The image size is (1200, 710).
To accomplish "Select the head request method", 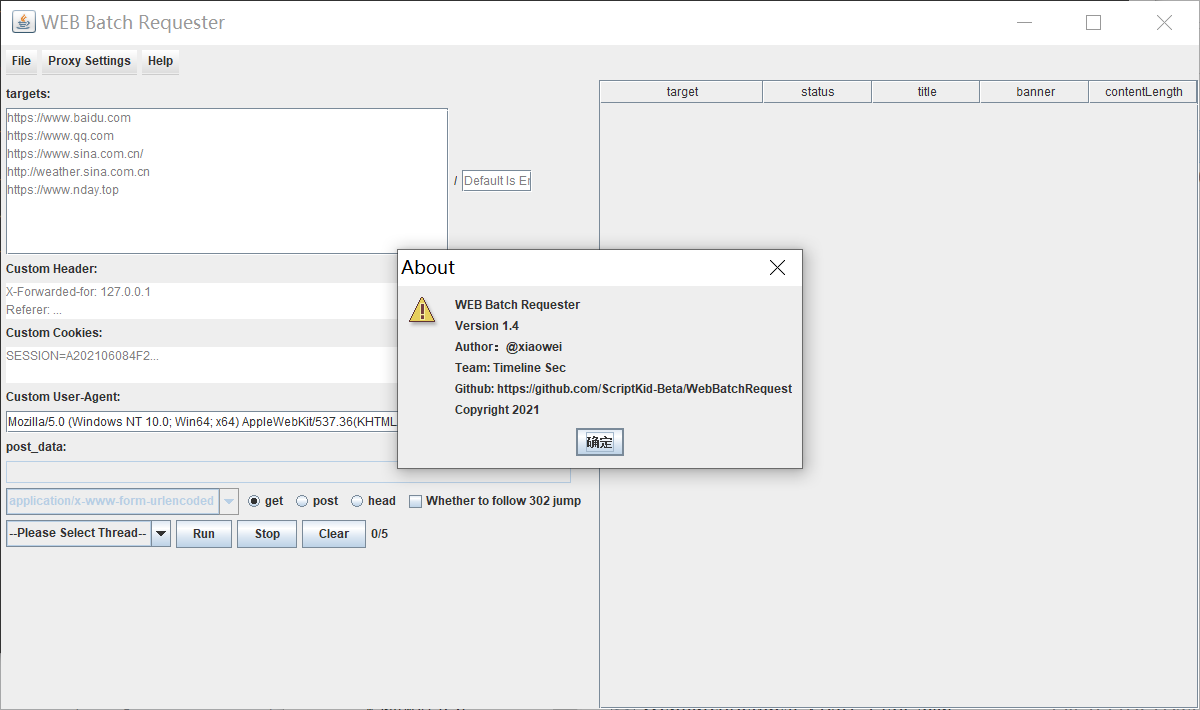I will (x=356, y=501).
